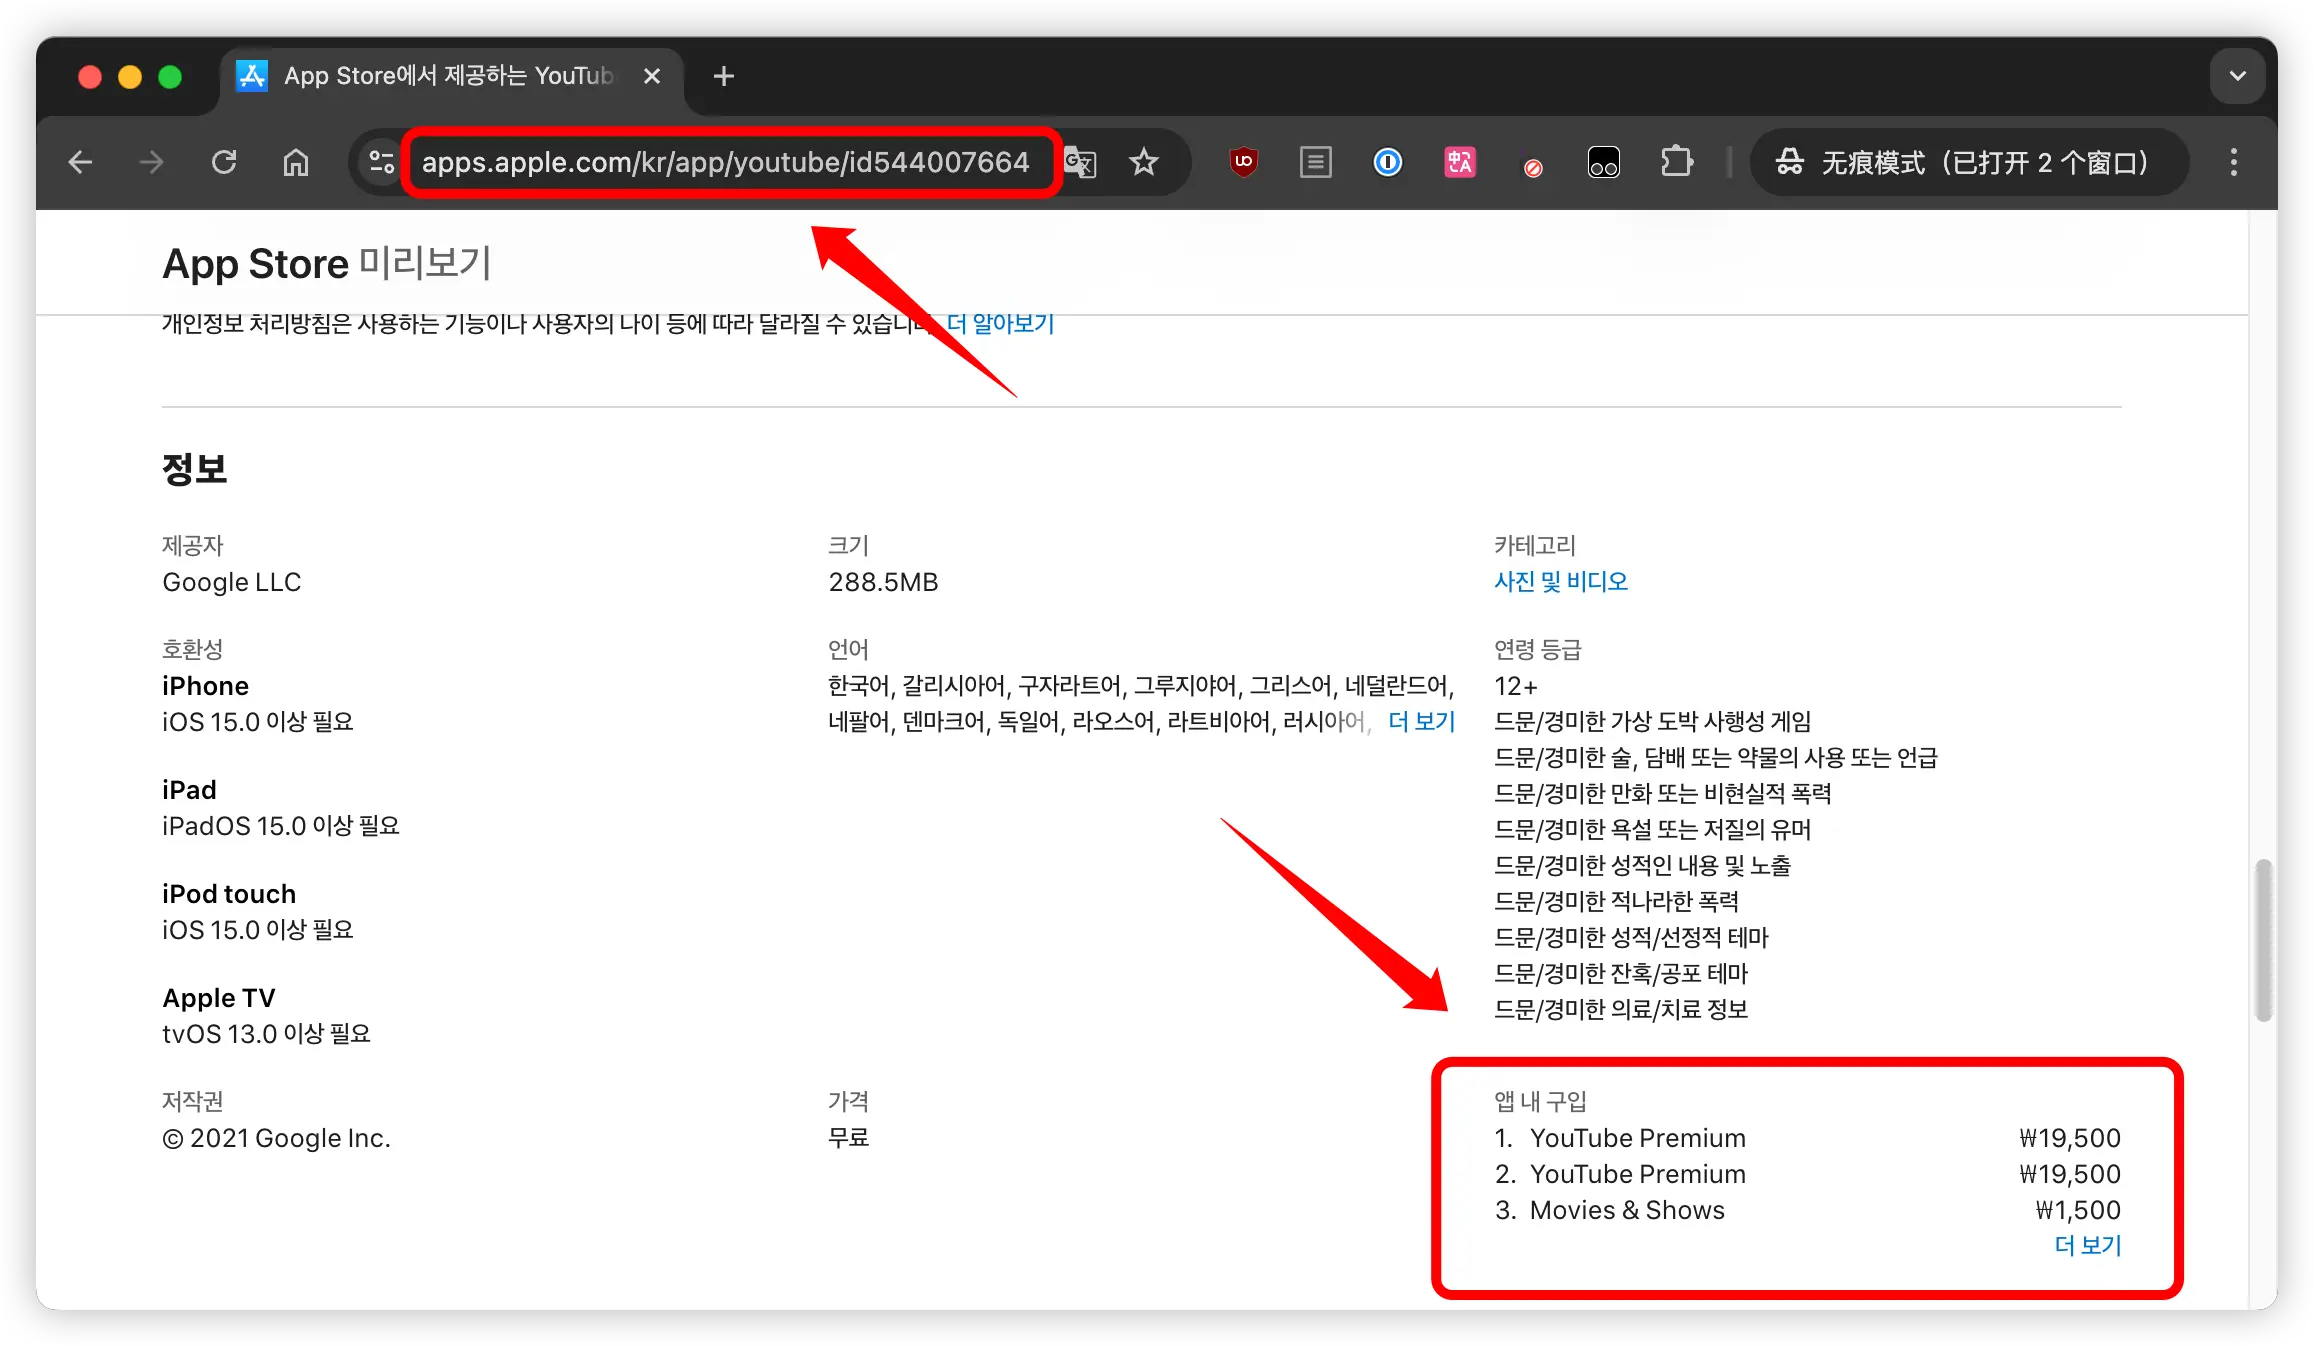Click the second YouTube Premium purchase item
Viewport: 2314px width, 1346px height.
1637,1174
